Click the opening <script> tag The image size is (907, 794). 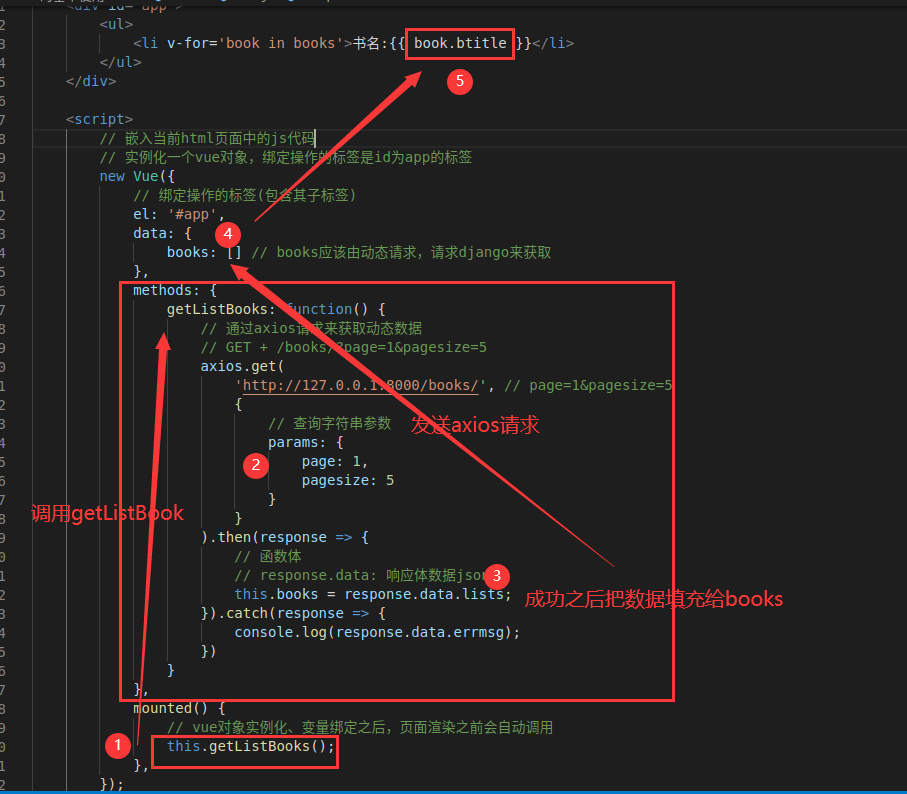point(99,119)
